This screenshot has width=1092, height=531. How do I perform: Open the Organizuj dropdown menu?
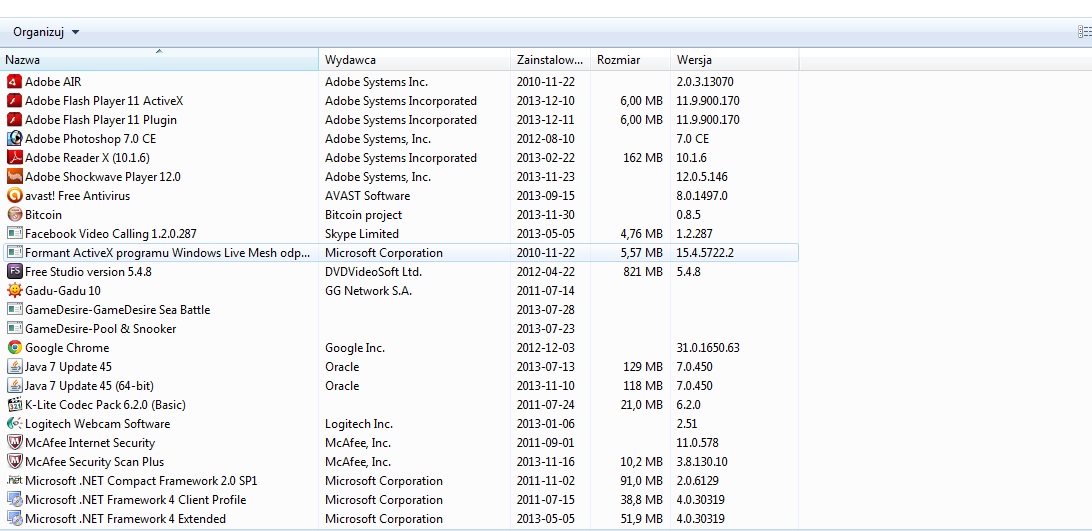[46, 32]
